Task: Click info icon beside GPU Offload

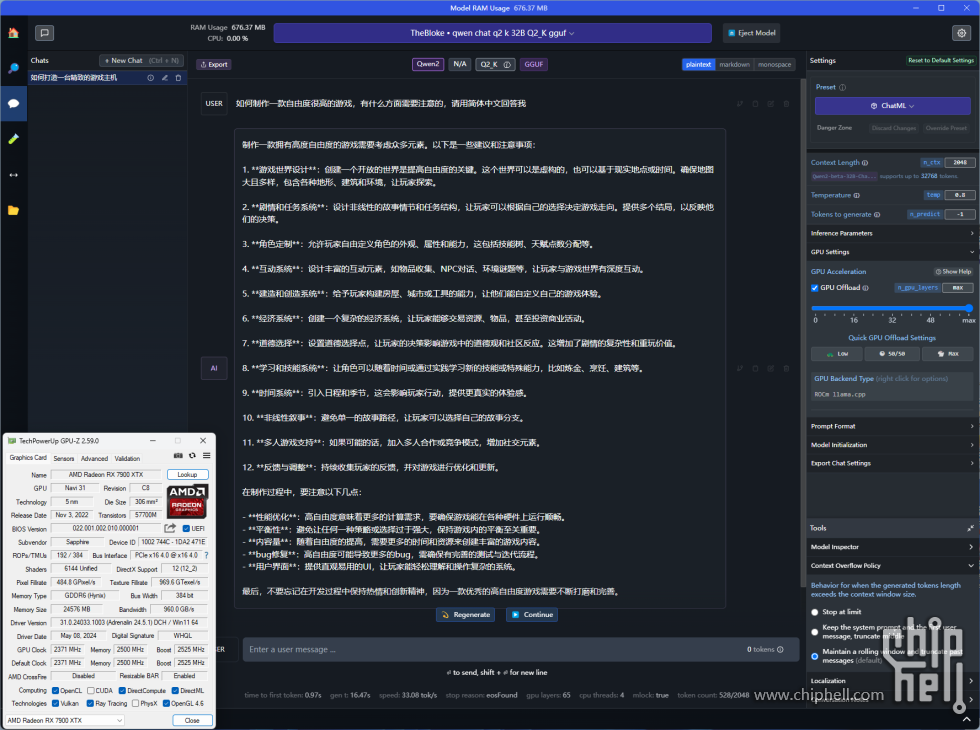Action: coord(866,288)
